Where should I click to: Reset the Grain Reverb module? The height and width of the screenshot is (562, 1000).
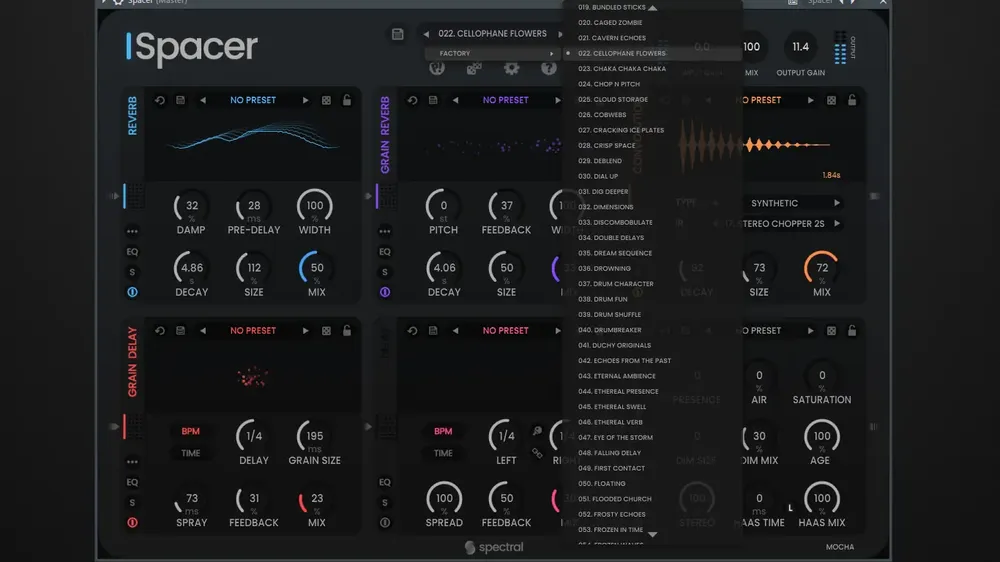click(413, 100)
